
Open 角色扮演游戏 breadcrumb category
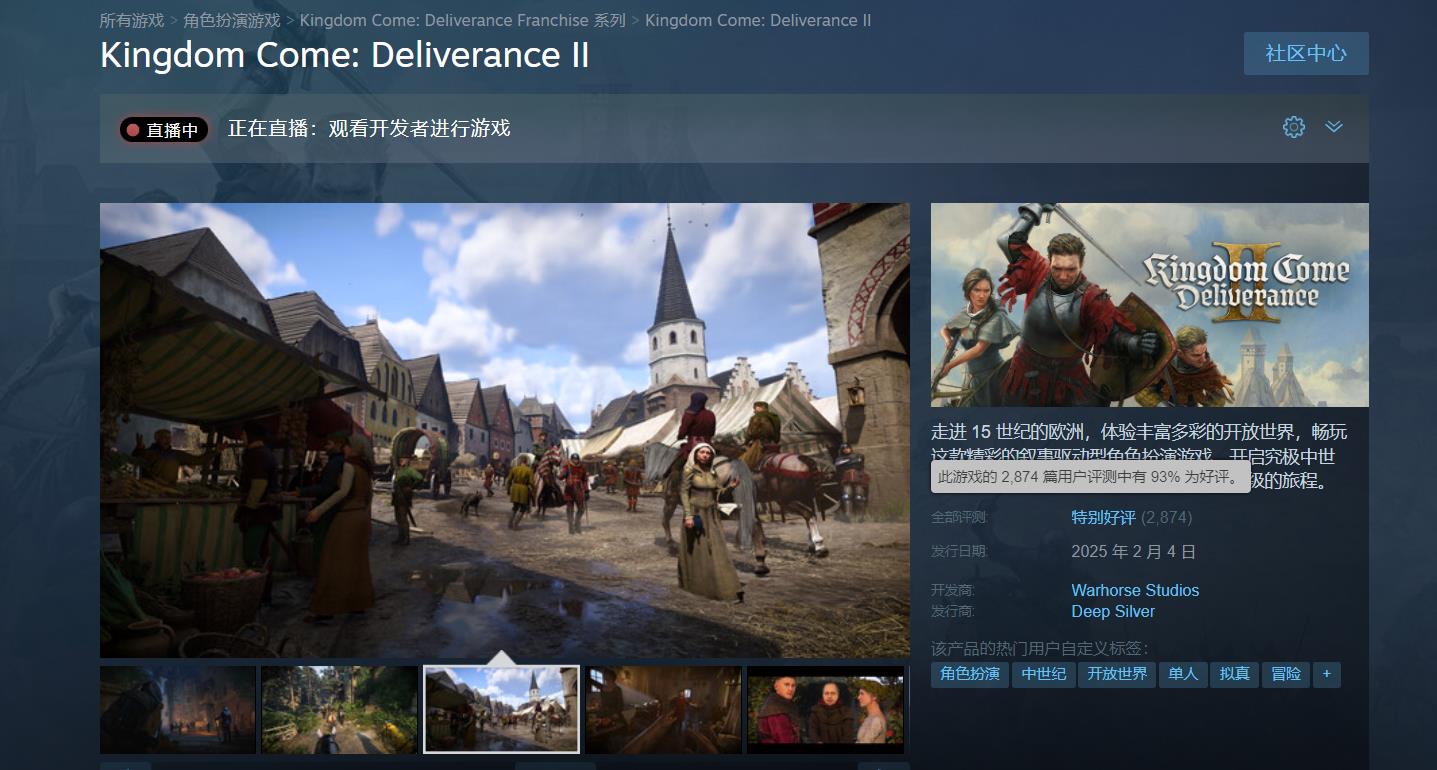[232, 20]
